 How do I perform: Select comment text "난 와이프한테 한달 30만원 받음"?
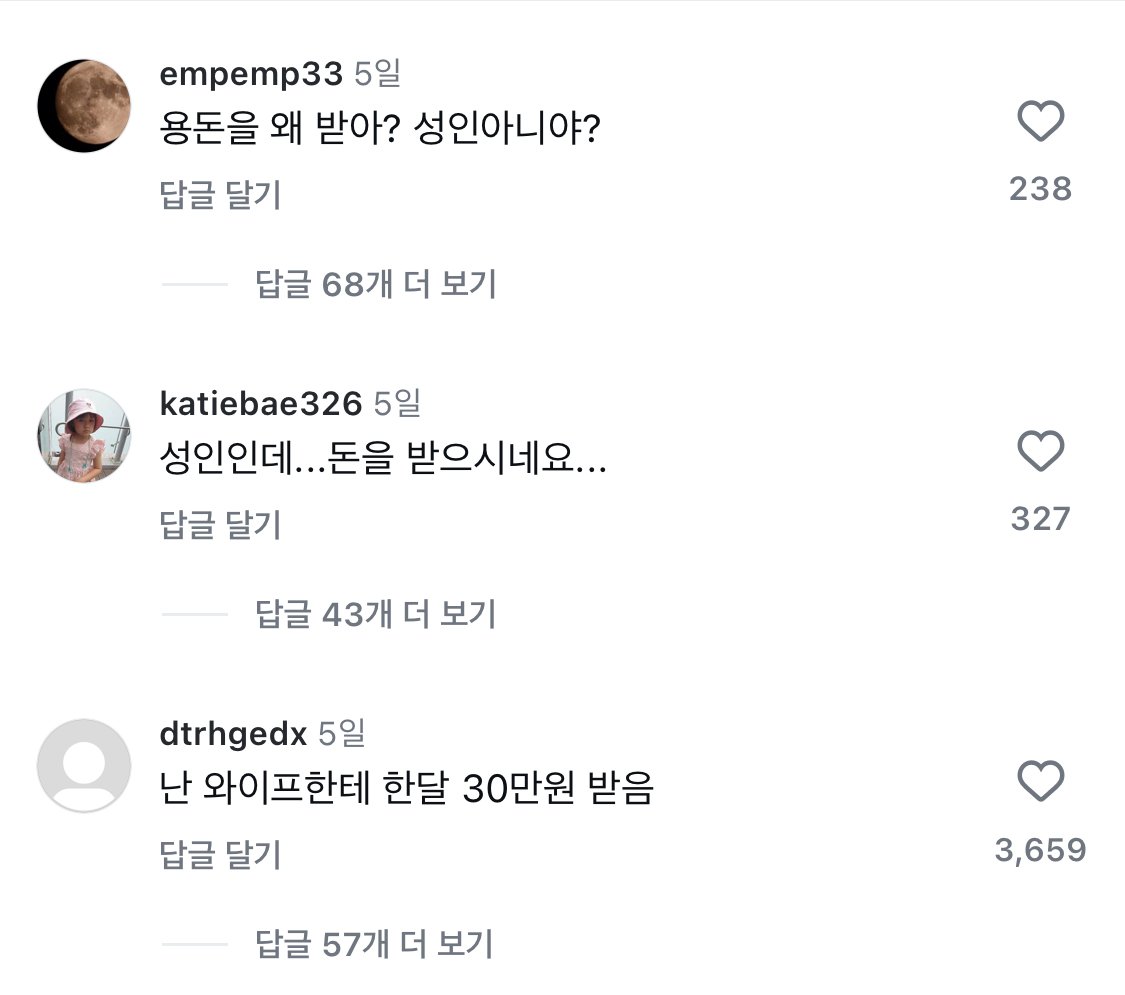pyautogui.click(x=406, y=791)
